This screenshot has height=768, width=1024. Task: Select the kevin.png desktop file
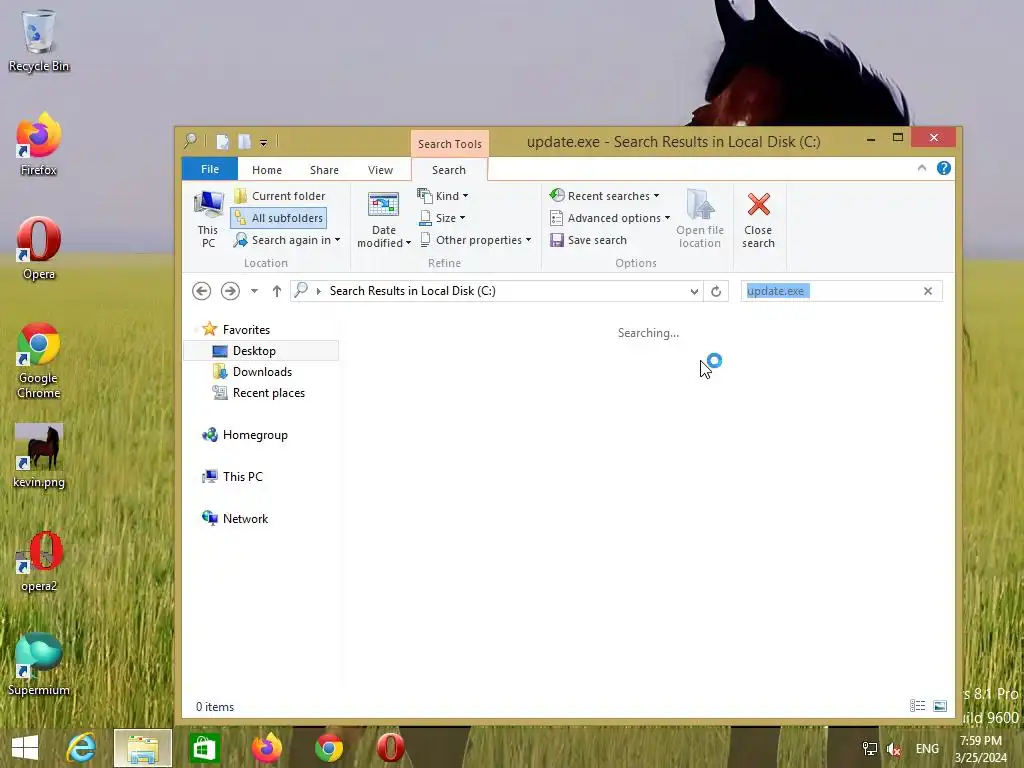(x=39, y=456)
